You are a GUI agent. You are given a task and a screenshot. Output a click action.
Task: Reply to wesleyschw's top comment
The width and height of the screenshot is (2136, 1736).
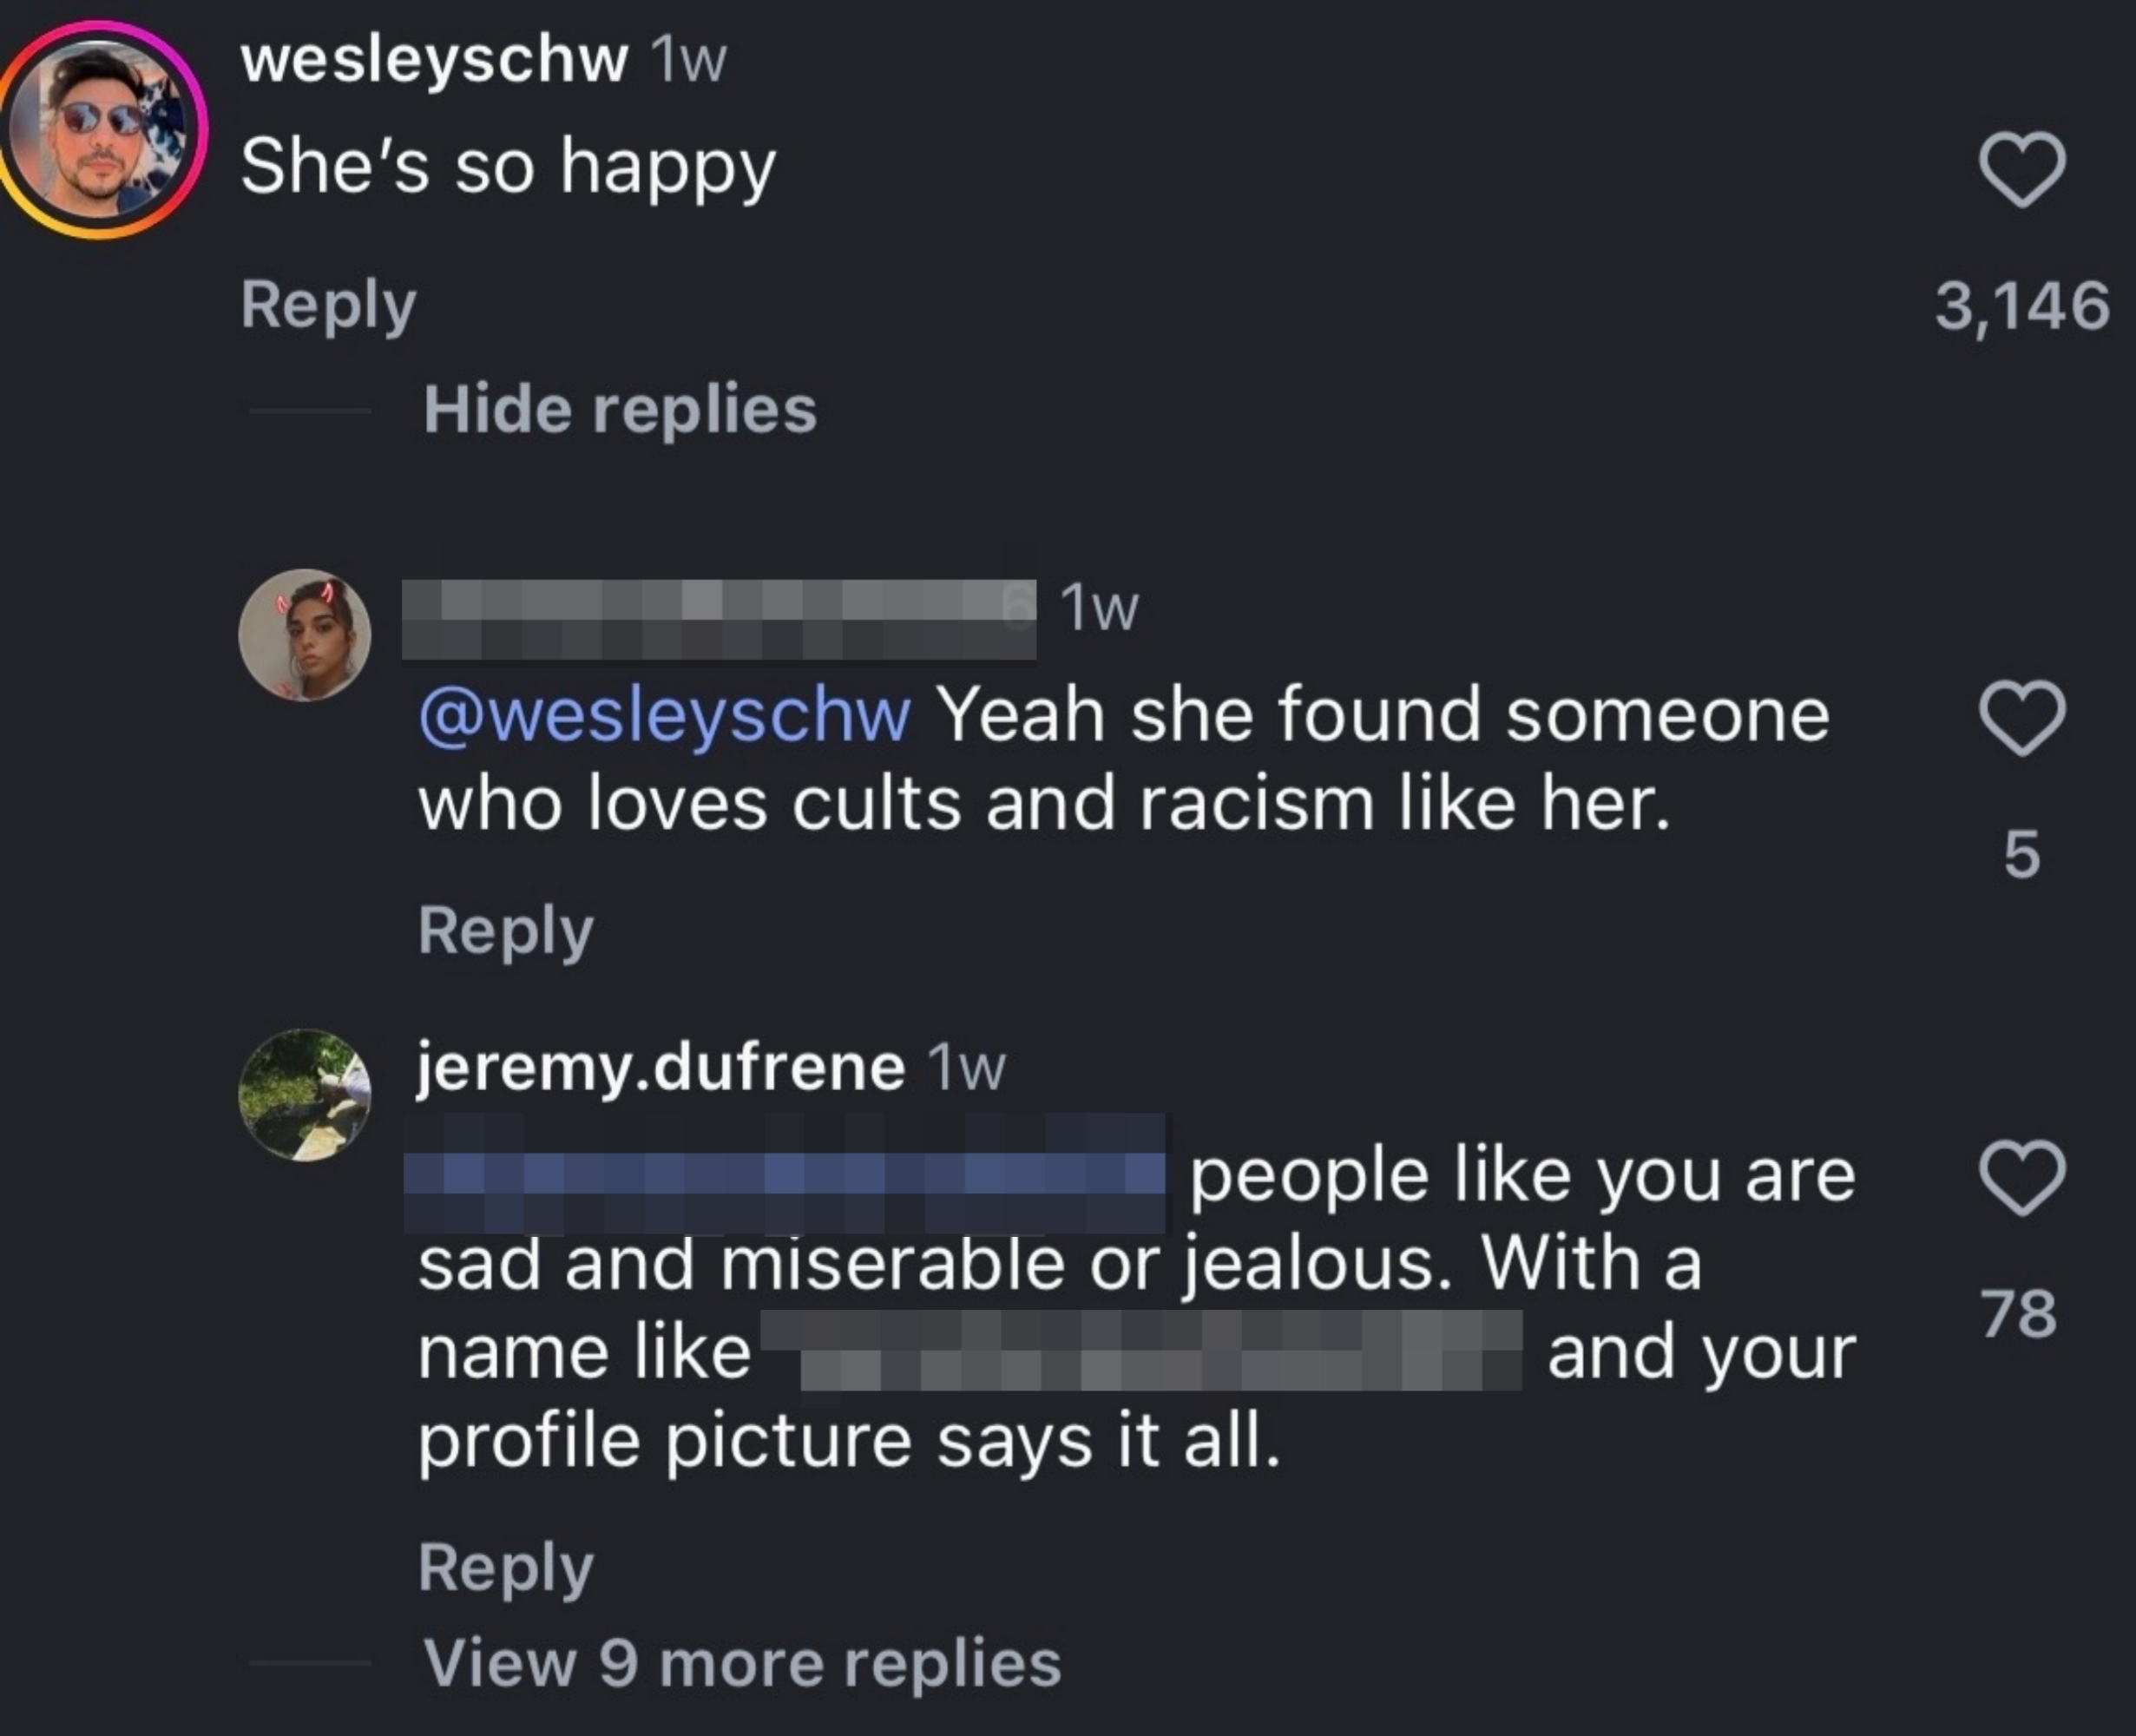(328, 305)
